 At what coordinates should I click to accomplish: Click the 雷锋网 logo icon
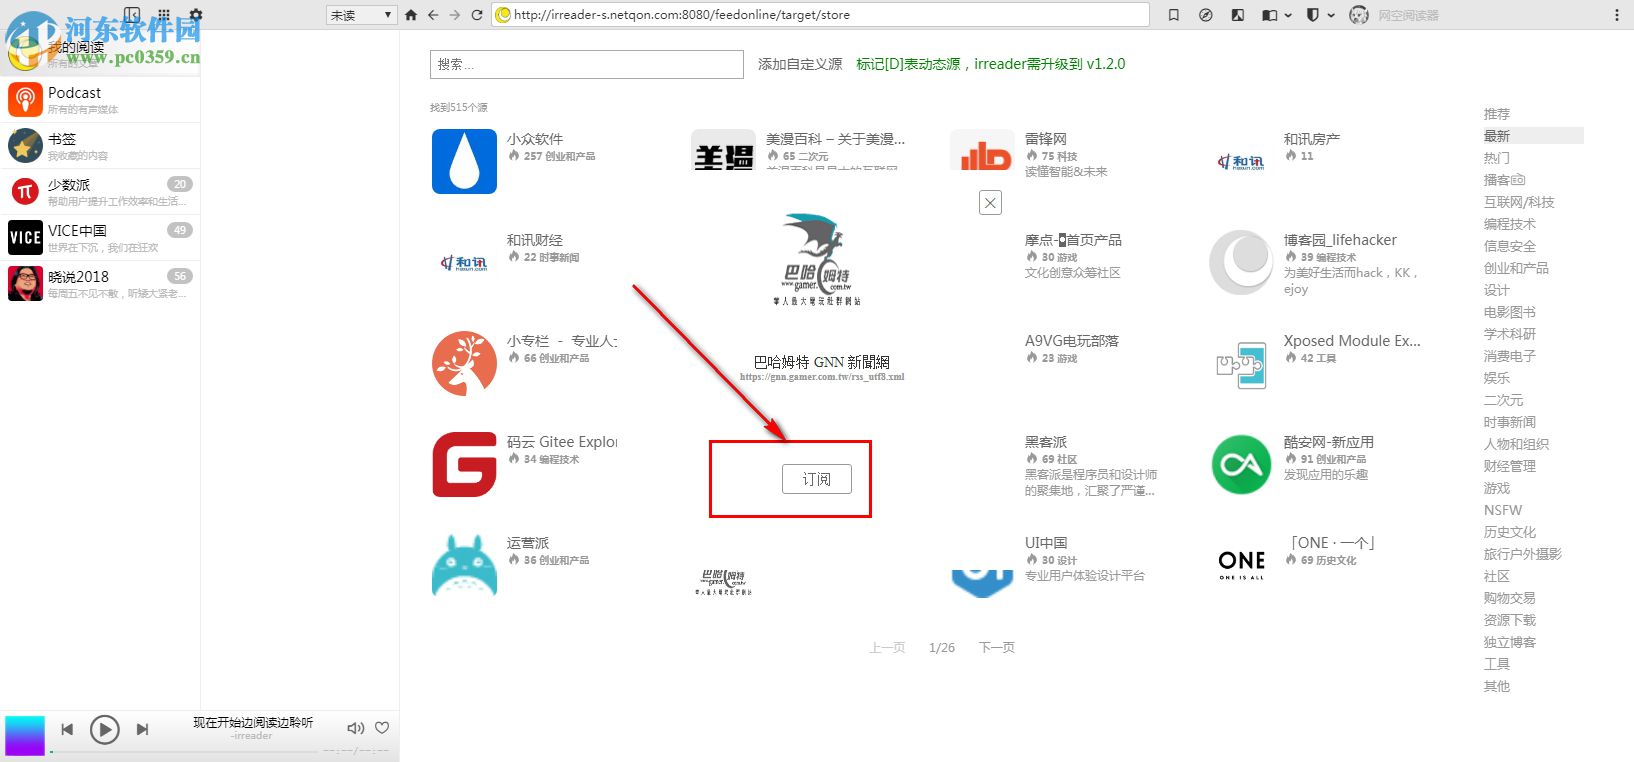[982, 152]
